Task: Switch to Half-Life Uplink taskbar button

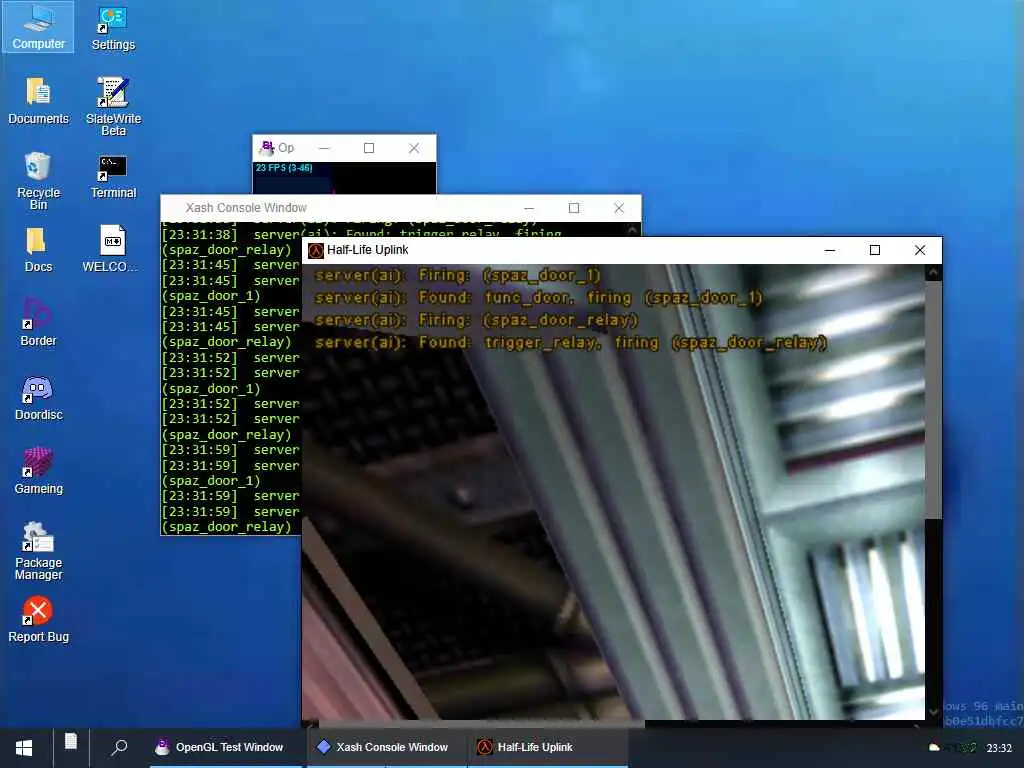Action: [547, 747]
